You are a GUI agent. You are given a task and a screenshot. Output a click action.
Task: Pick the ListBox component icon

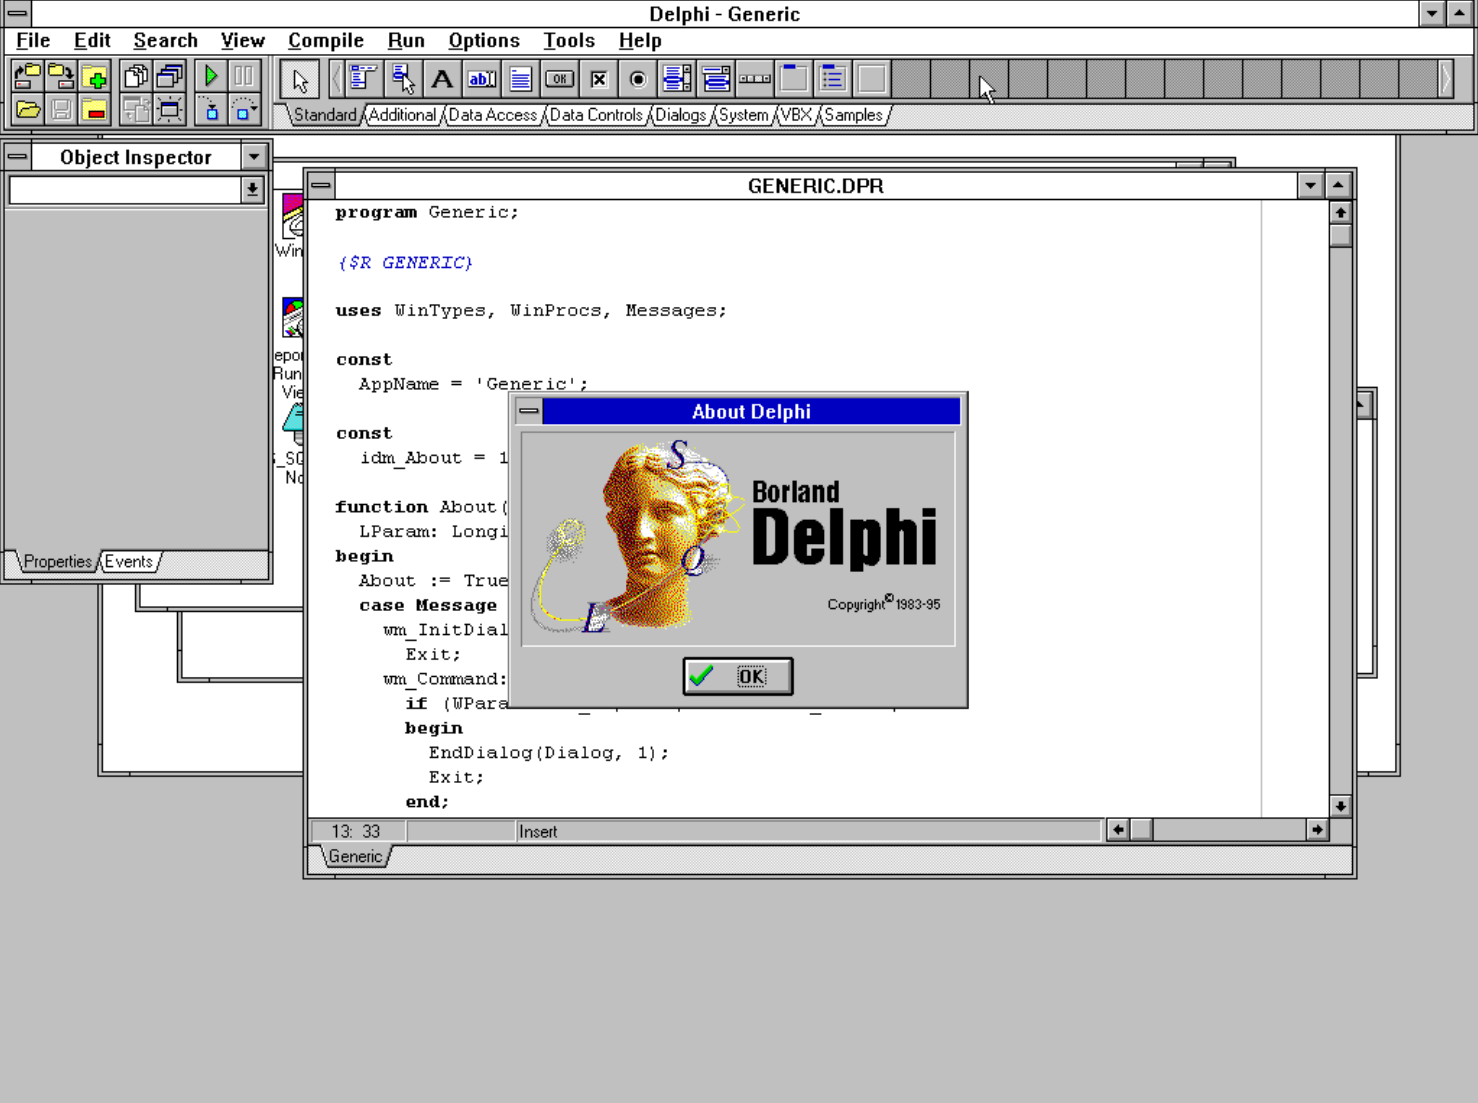point(676,79)
